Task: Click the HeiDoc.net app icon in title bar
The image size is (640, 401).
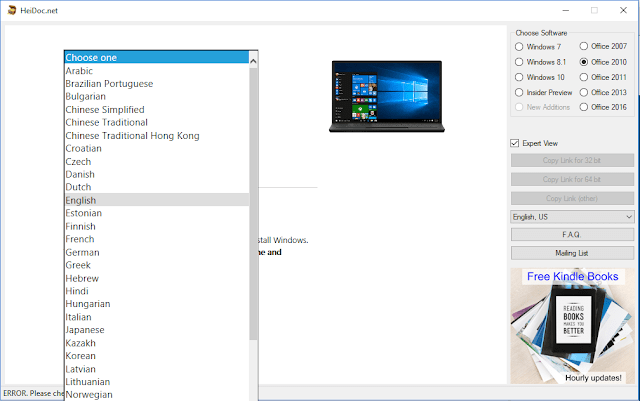Action: pos(12,10)
